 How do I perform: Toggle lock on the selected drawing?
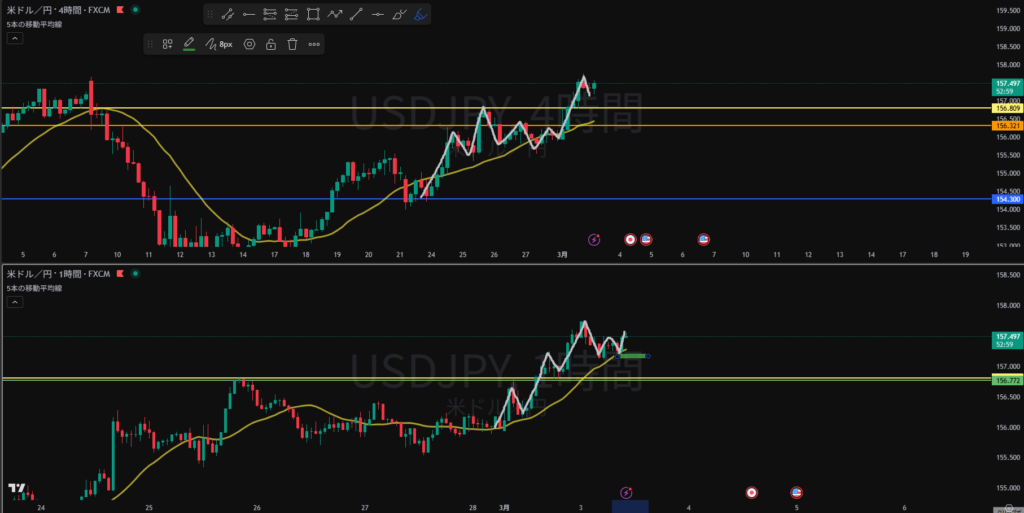[x=271, y=44]
